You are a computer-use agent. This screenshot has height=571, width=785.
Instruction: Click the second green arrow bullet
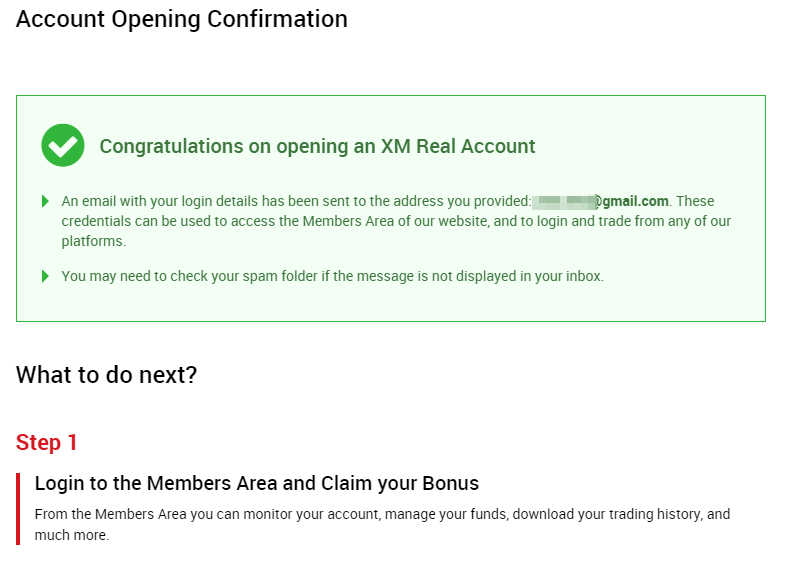45,276
